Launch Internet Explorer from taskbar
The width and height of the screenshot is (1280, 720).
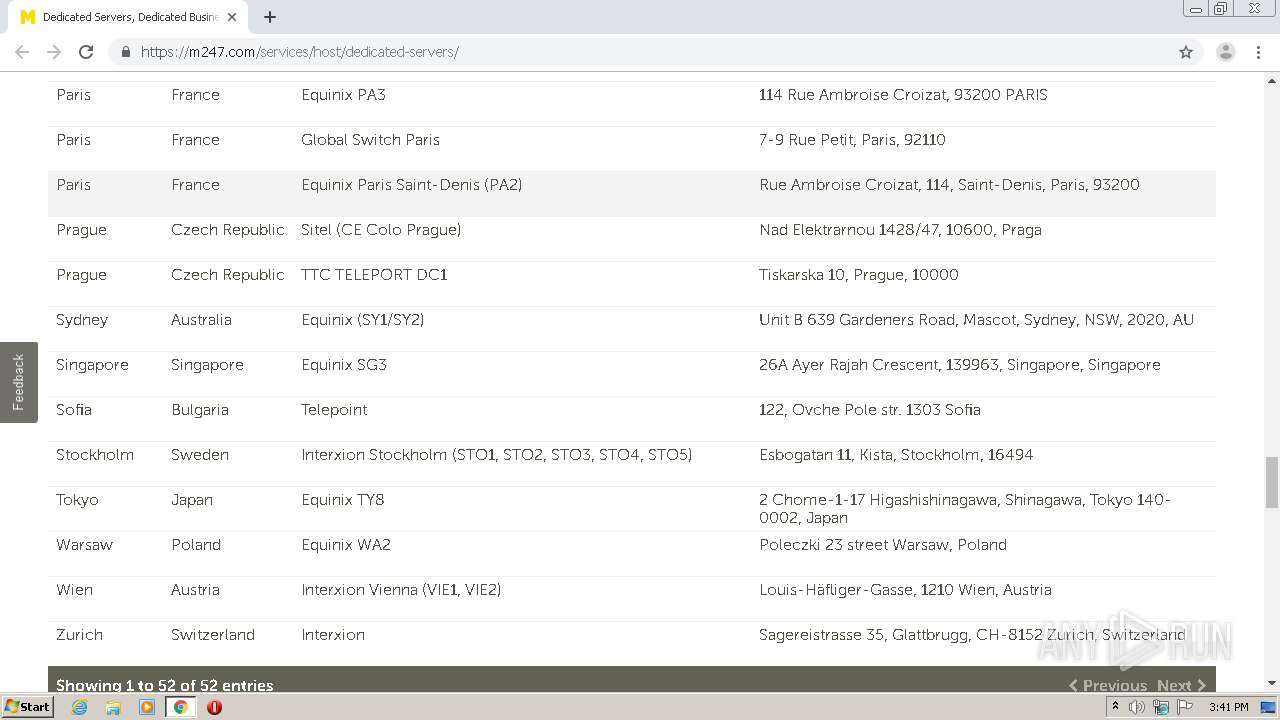tap(79, 707)
